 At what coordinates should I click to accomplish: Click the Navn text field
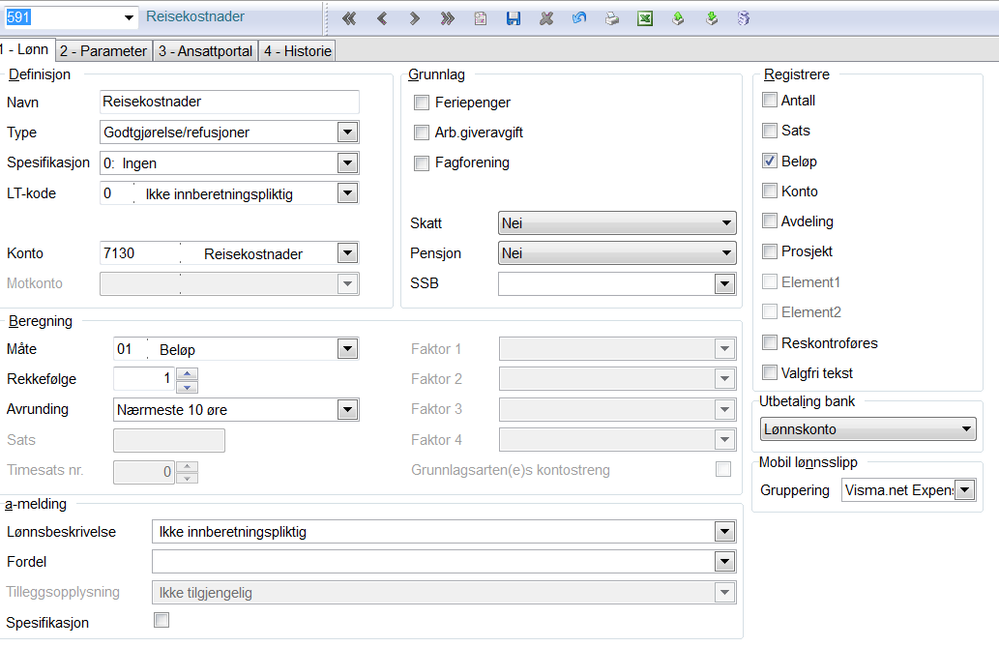229,101
